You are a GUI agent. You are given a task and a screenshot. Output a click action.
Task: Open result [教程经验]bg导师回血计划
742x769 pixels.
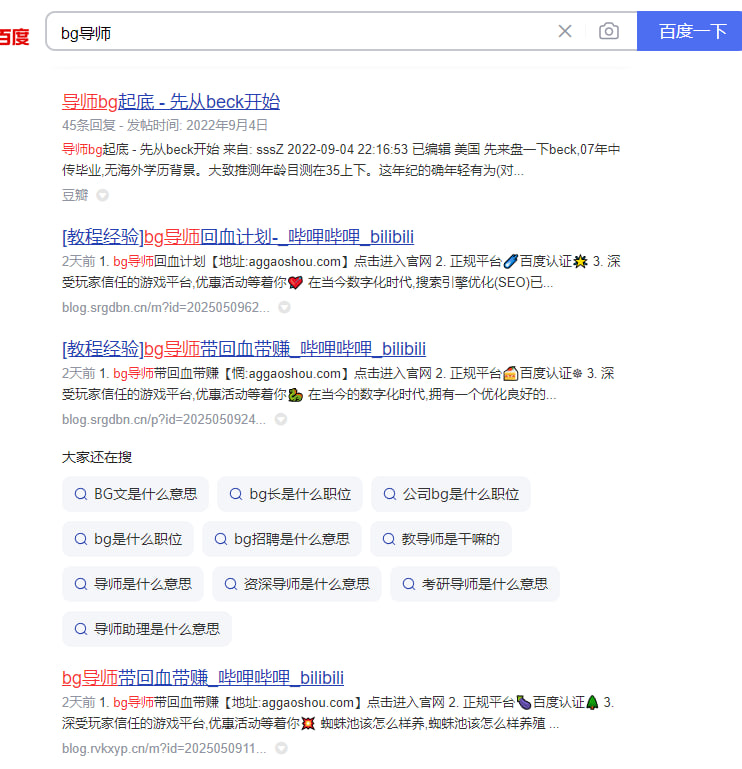[238, 237]
